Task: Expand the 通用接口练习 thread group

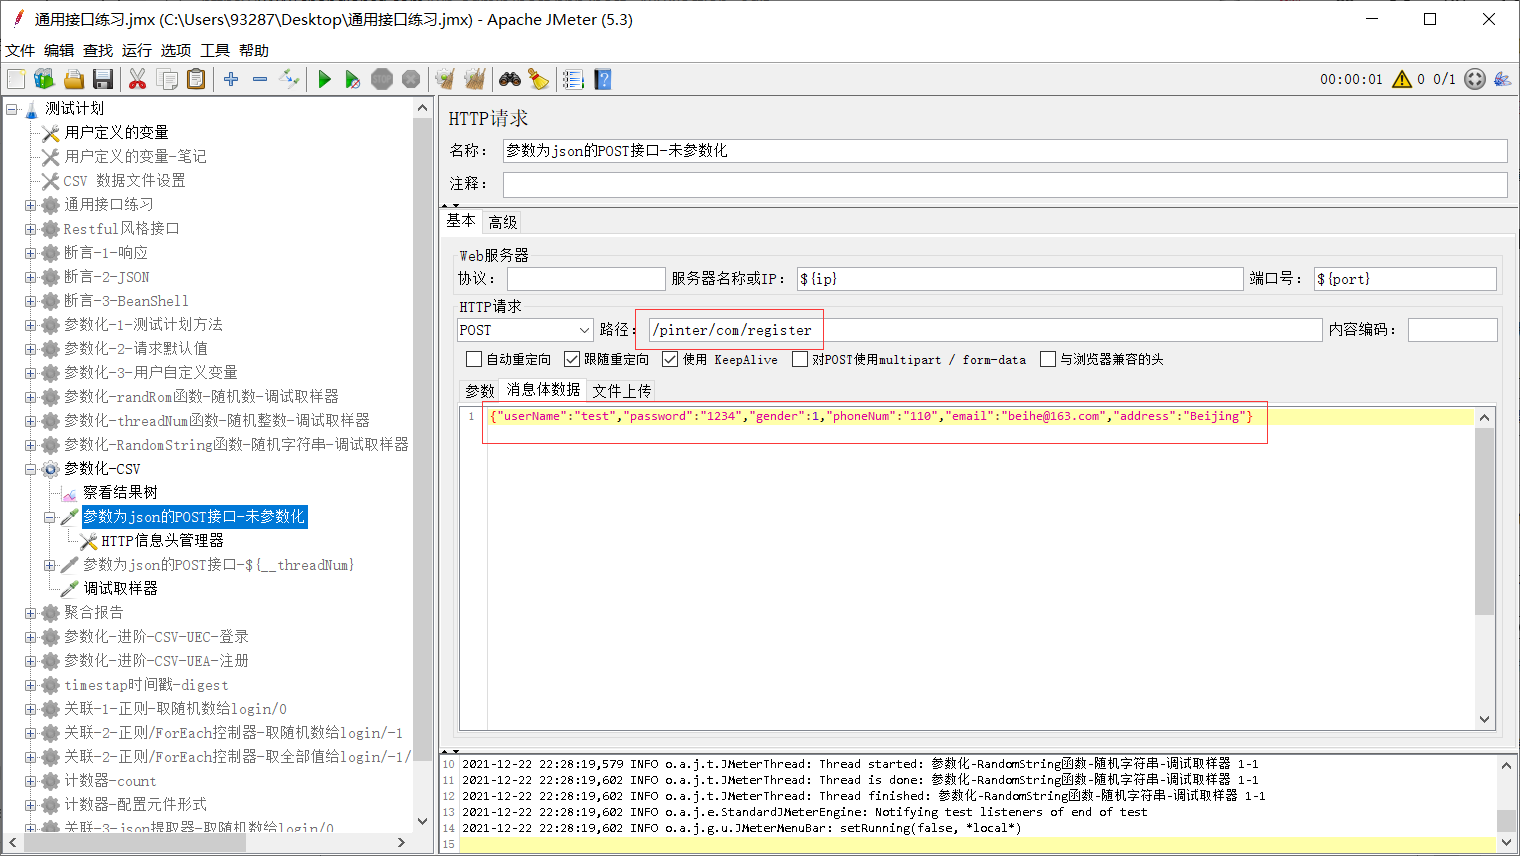Action: pos(30,205)
